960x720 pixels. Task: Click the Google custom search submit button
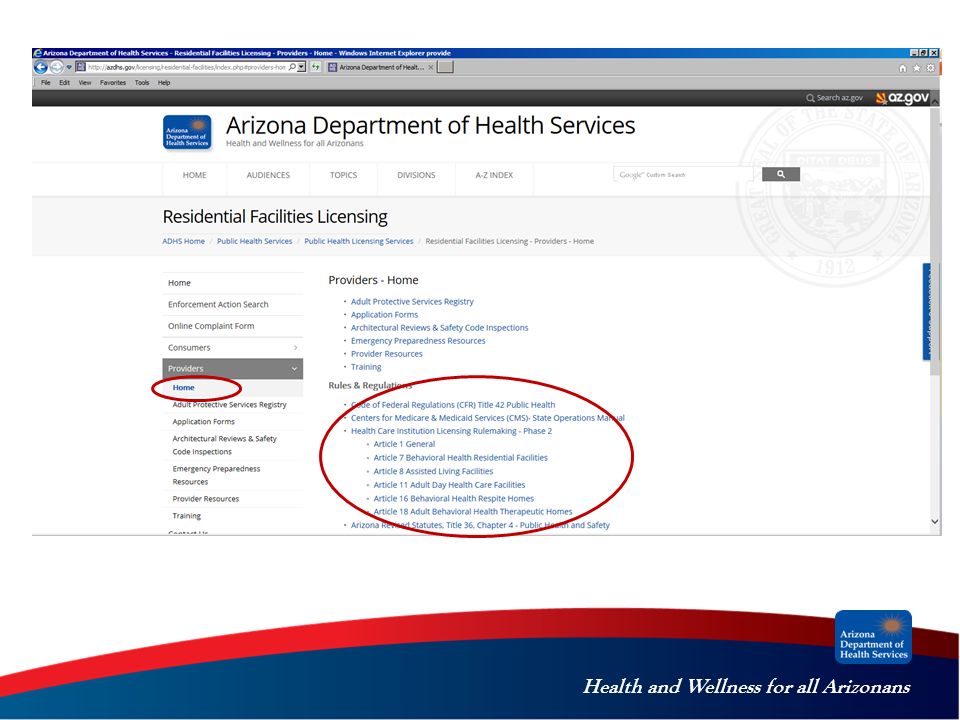781,174
